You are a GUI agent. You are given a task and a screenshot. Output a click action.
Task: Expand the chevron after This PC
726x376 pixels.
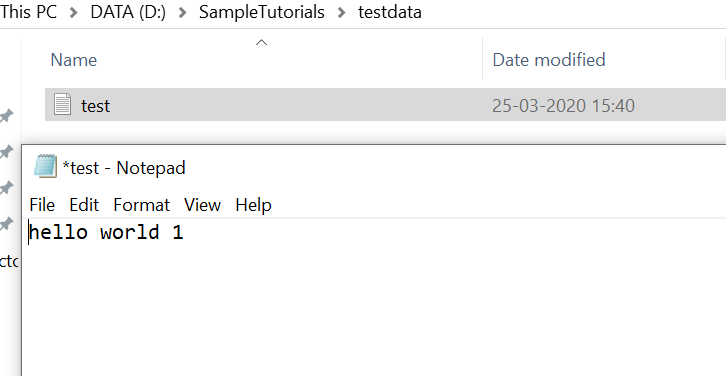[x=74, y=13]
